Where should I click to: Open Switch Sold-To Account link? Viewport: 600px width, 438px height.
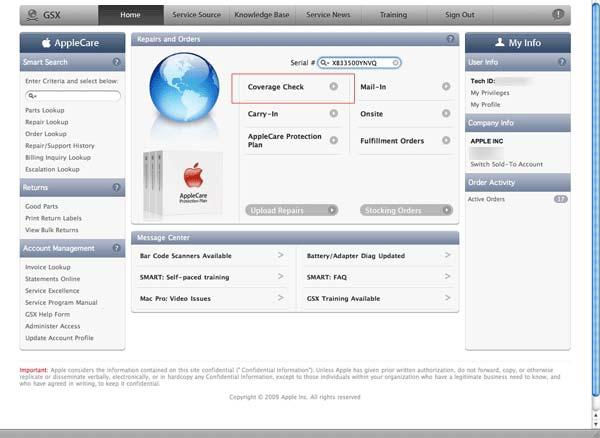point(508,163)
